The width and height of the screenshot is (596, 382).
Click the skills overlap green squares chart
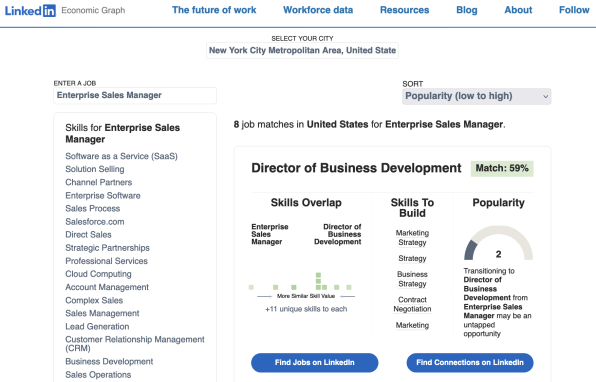pos(300,282)
